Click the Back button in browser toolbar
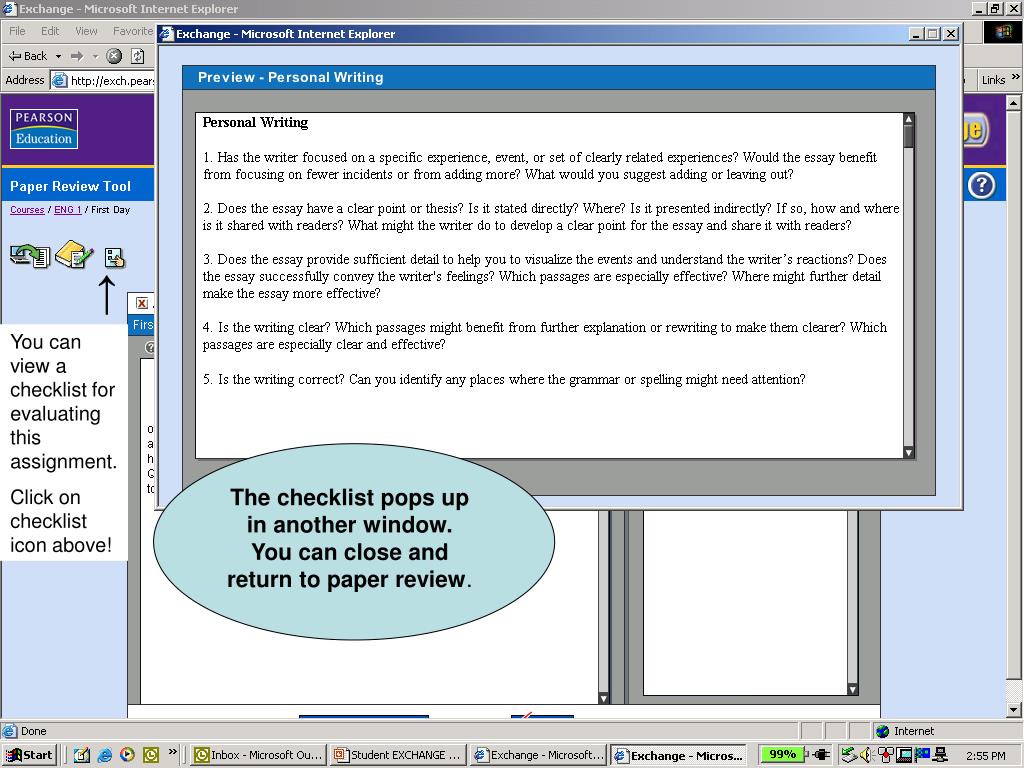 tap(28, 56)
